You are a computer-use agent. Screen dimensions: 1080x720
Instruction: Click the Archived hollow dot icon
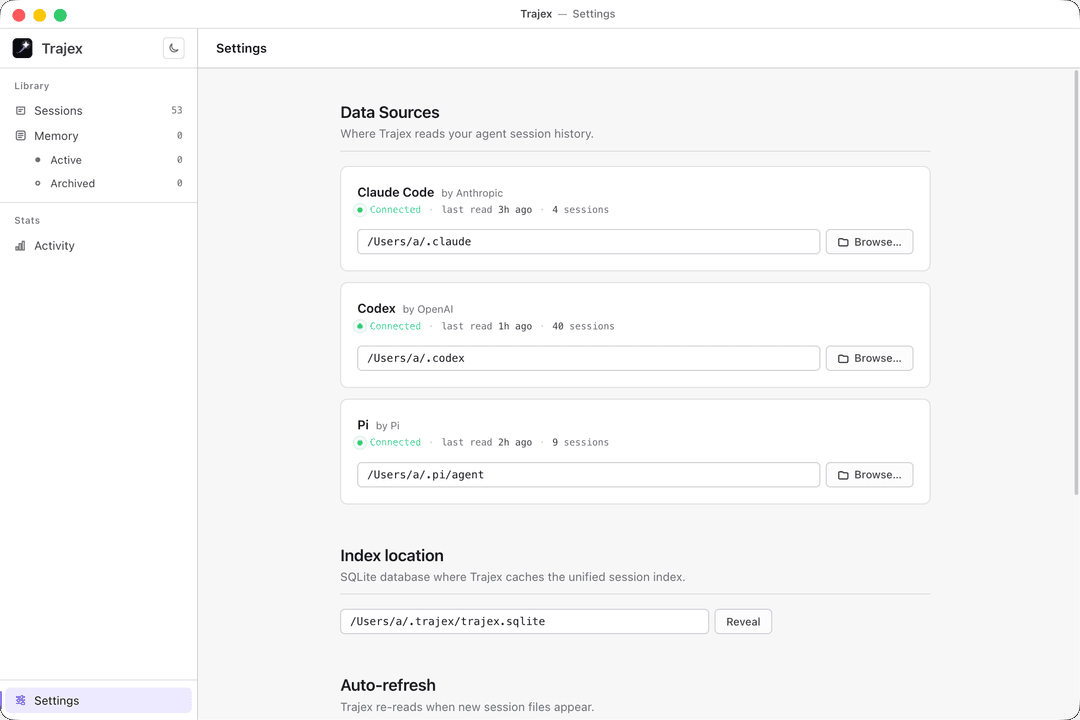click(x=38, y=183)
